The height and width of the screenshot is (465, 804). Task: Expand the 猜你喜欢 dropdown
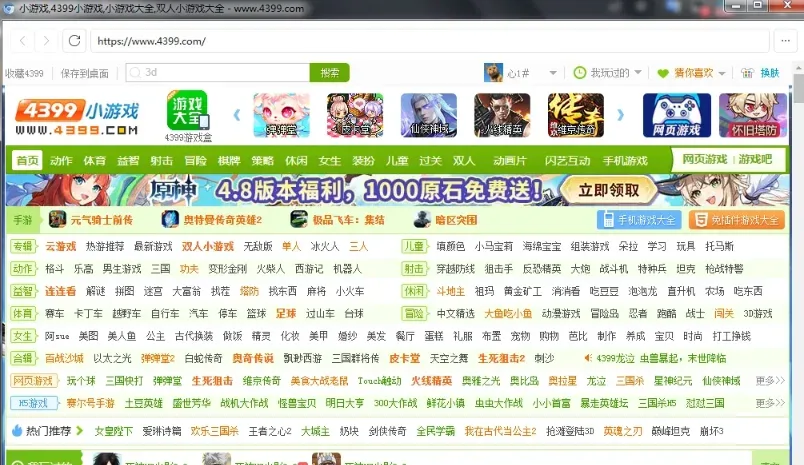[721, 73]
